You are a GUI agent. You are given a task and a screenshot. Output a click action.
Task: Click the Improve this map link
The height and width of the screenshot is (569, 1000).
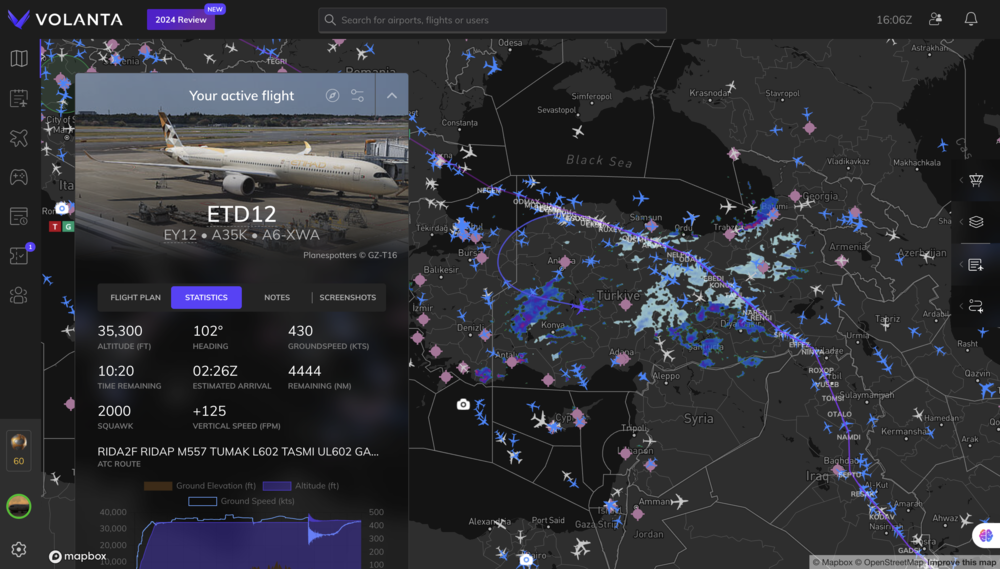963,562
